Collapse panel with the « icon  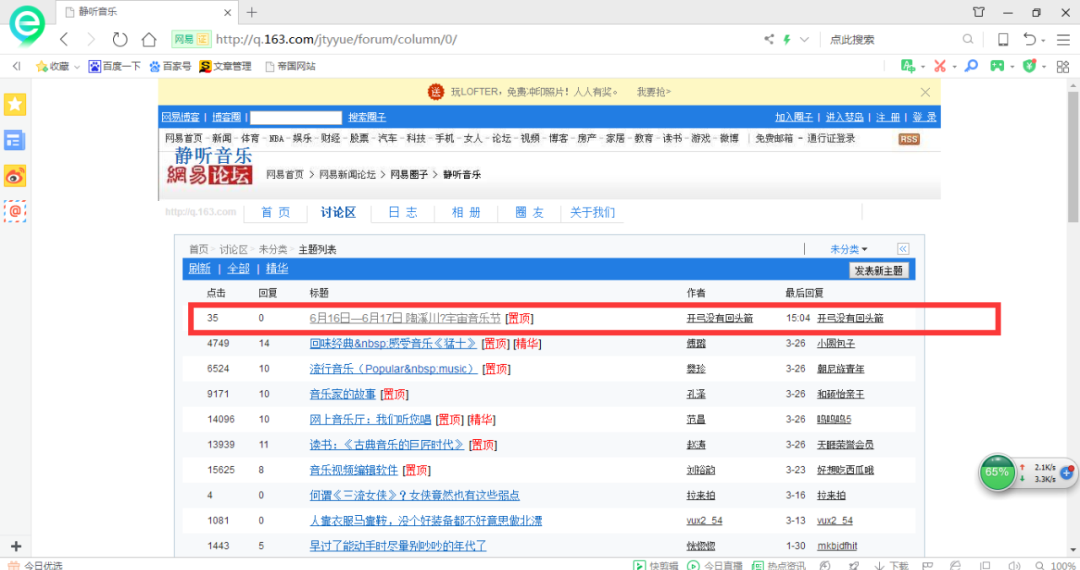click(903, 249)
